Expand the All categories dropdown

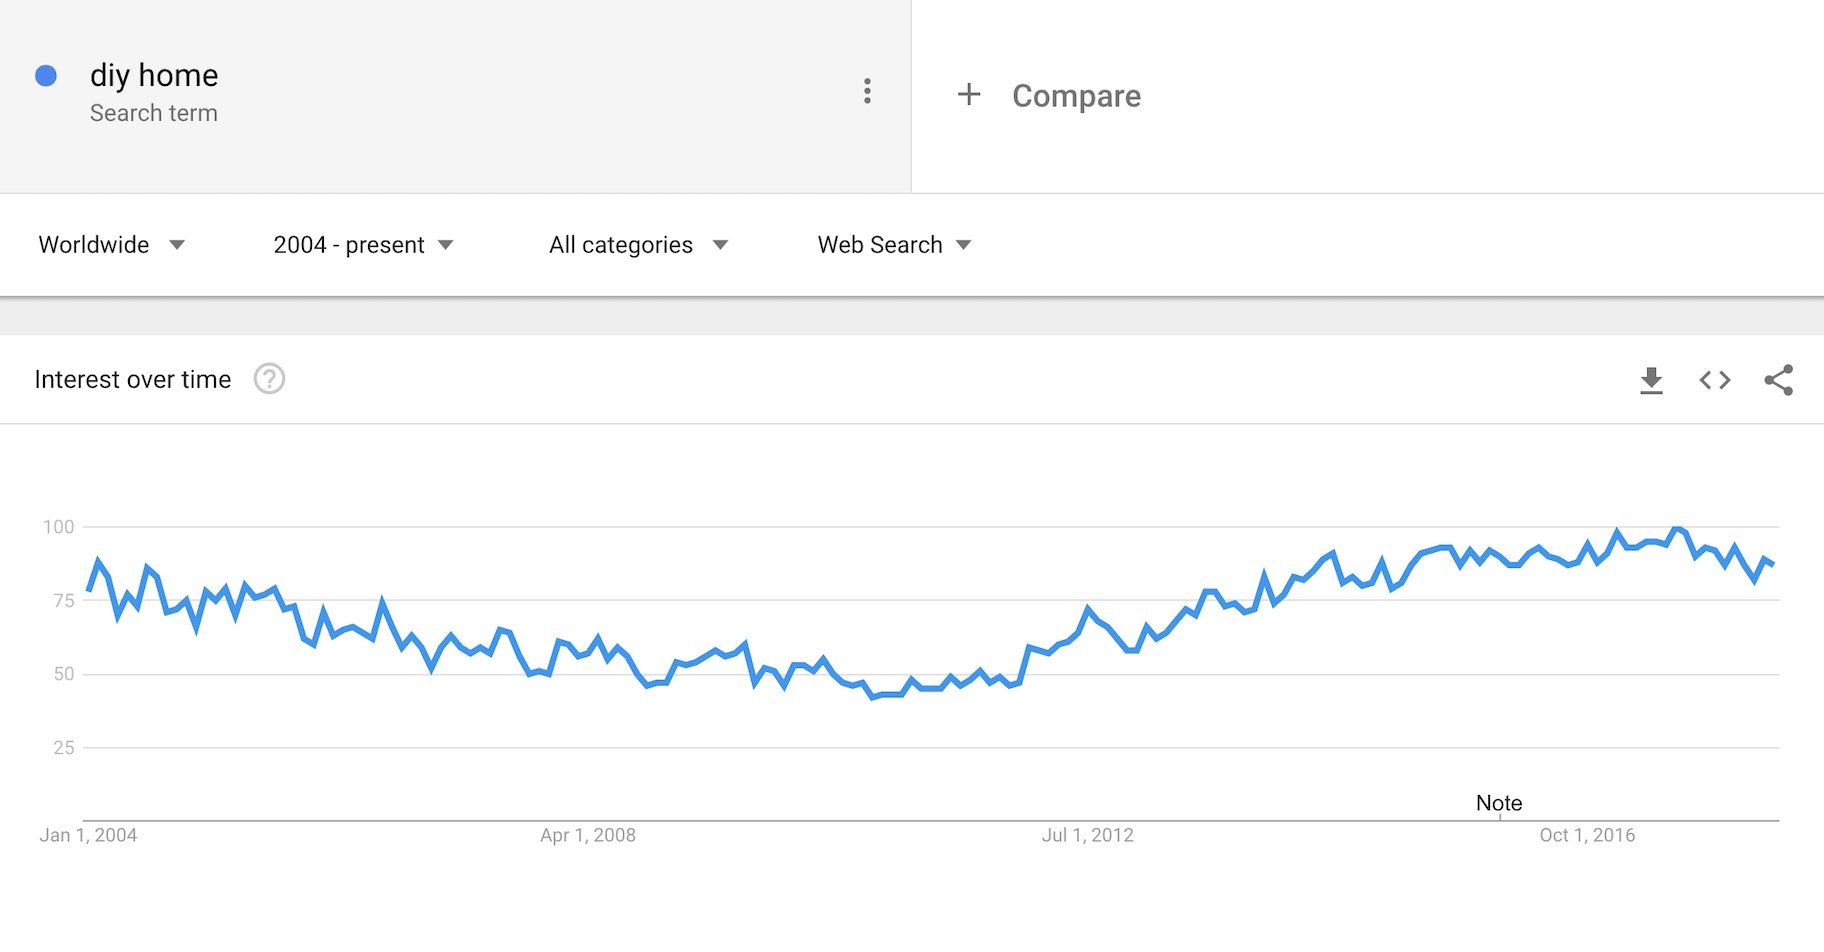[637, 245]
